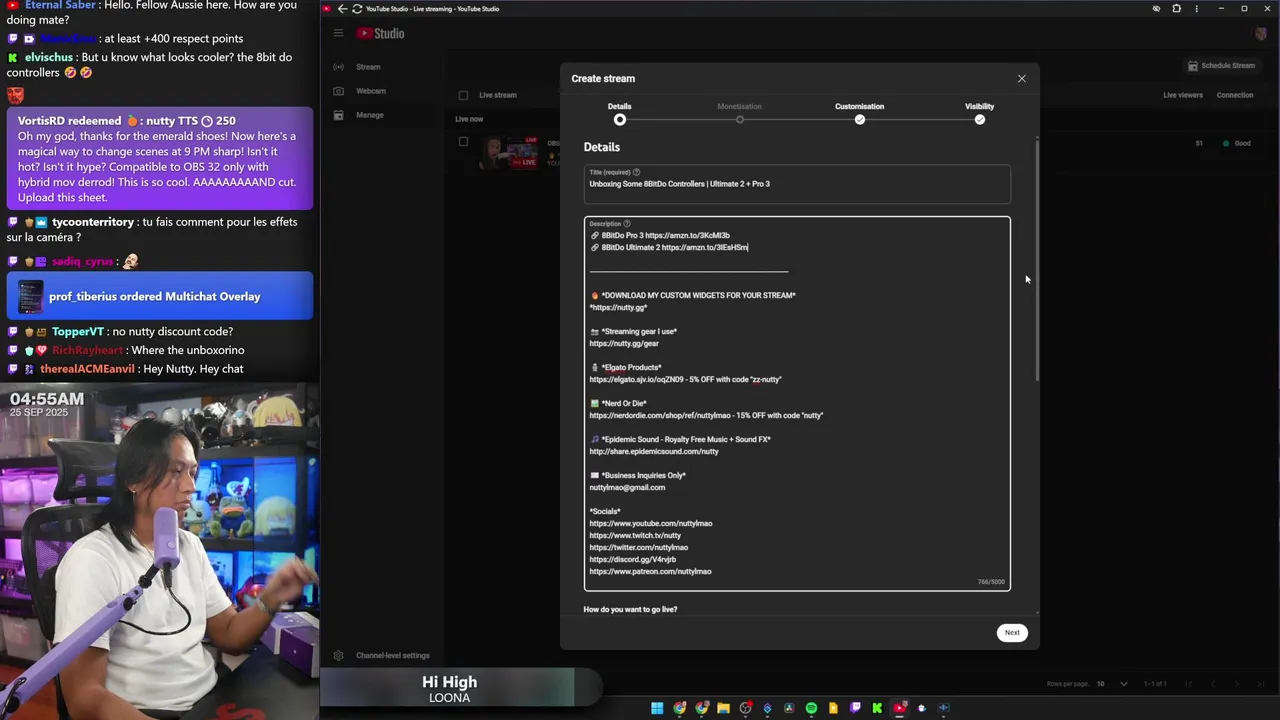
Task: Click inside the Description text area
Action: click(x=797, y=403)
